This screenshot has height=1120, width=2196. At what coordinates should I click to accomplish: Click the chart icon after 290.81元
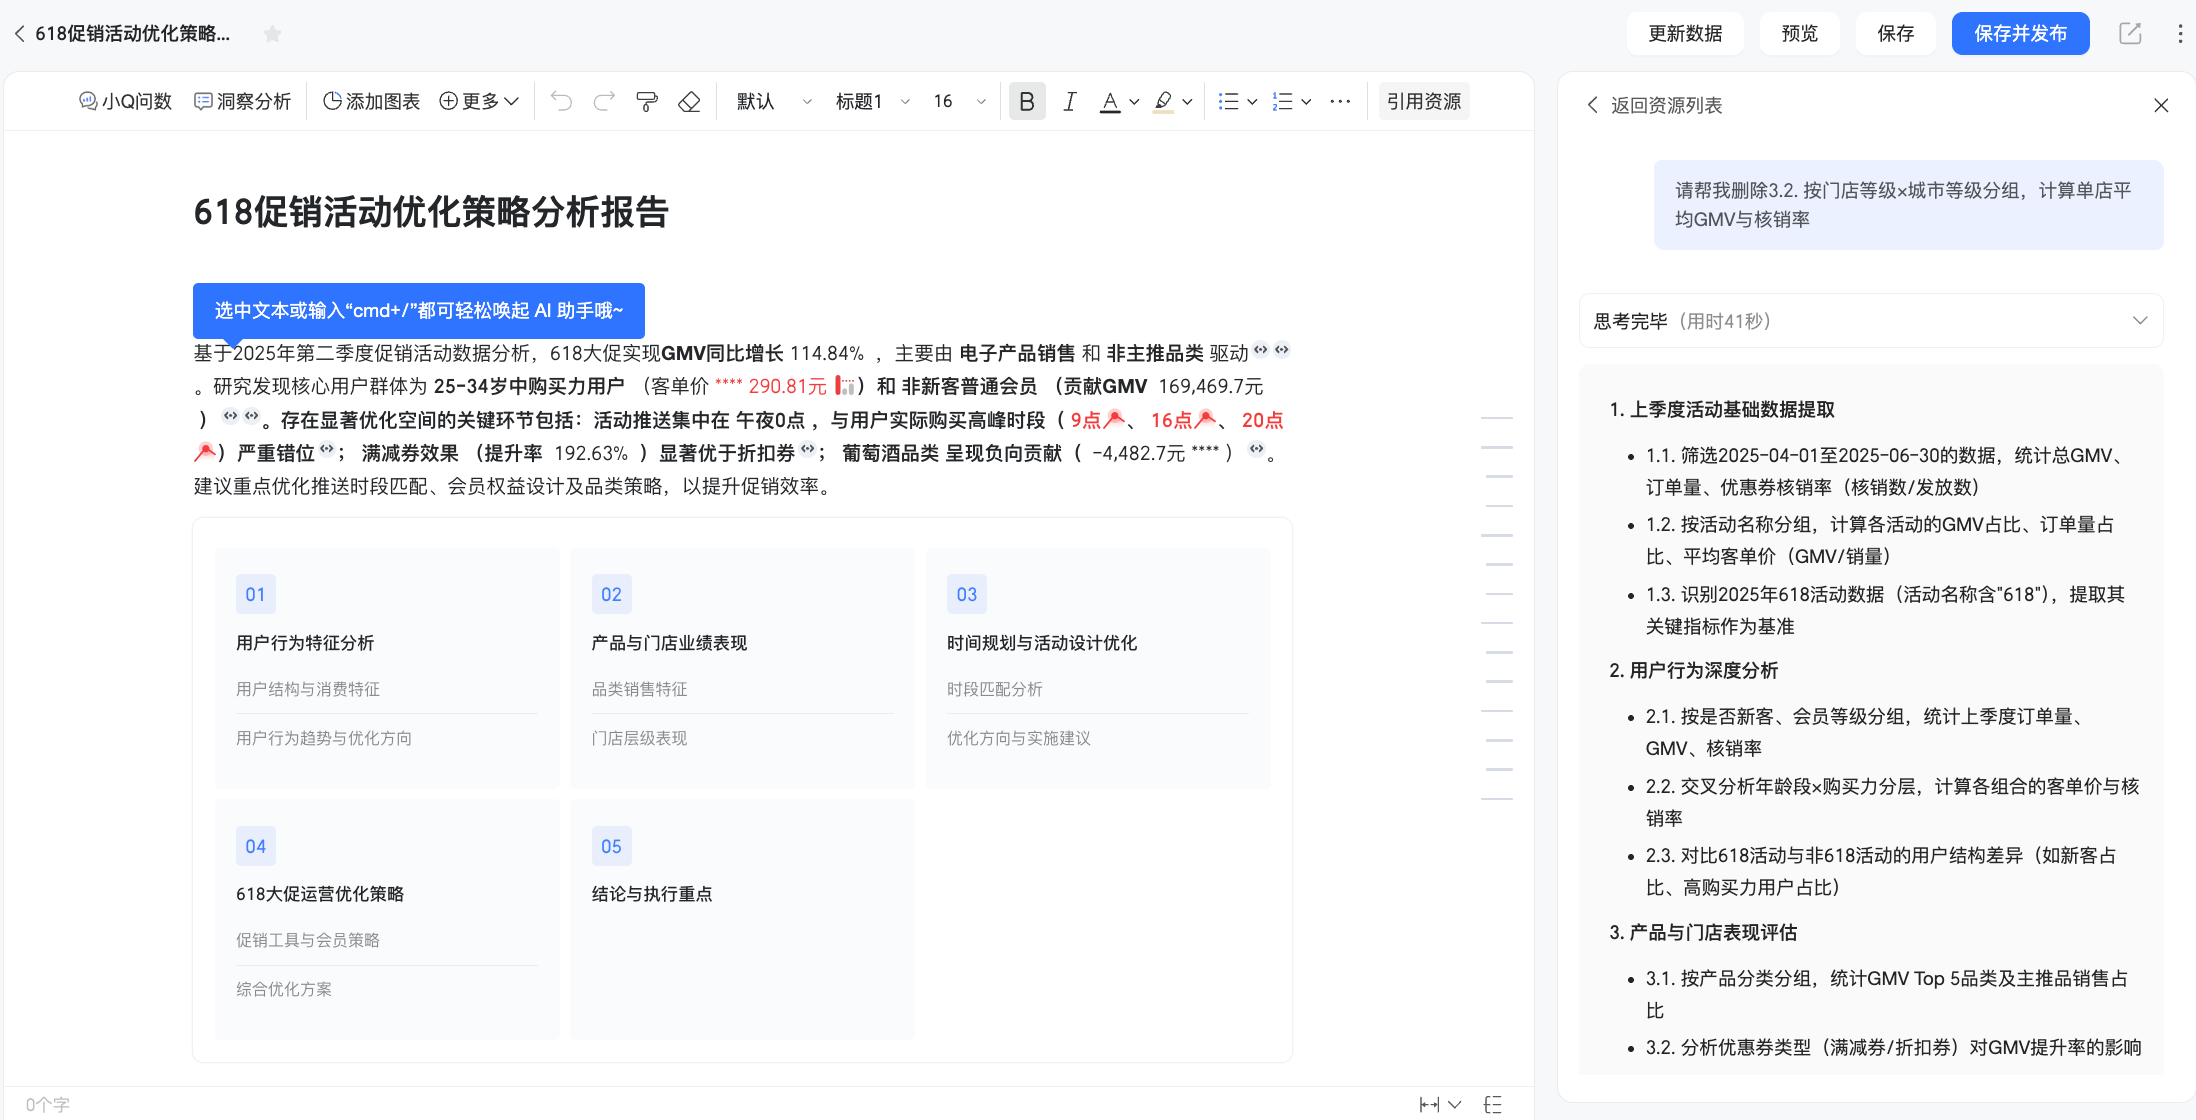click(x=845, y=386)
